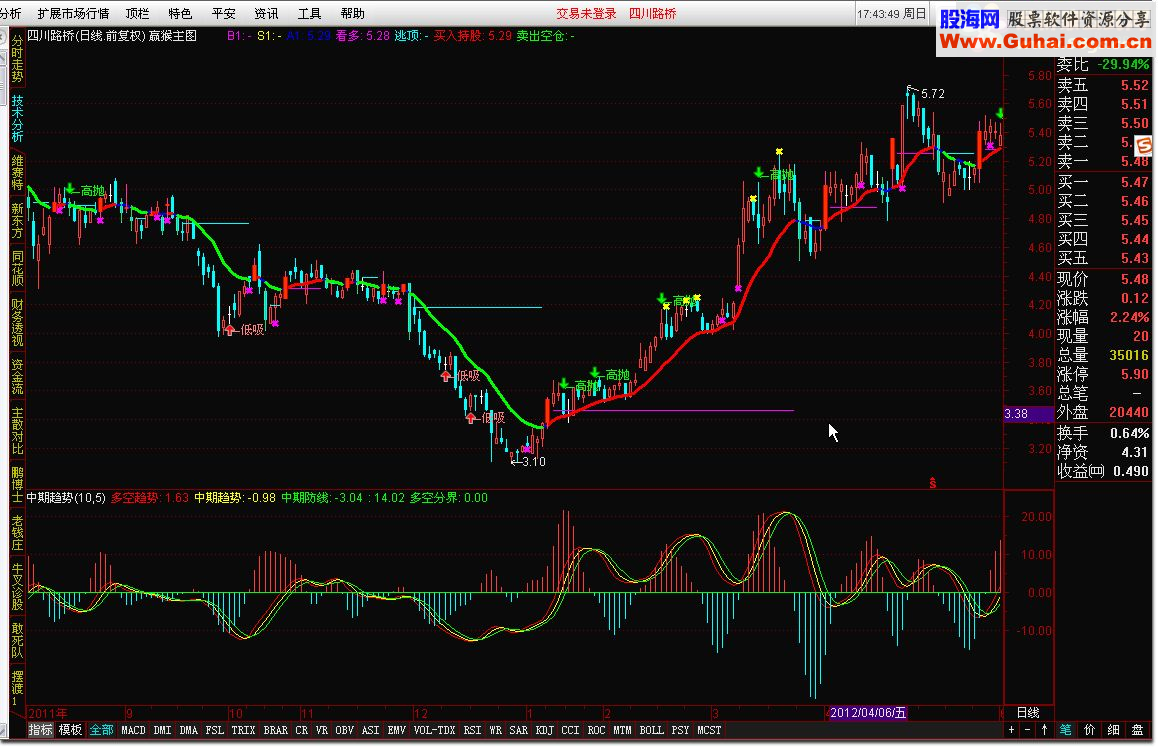Select the 模板 template tab
Image resolution: width=1158 pixels, height=747 pixels.
[x=70, y=731]
